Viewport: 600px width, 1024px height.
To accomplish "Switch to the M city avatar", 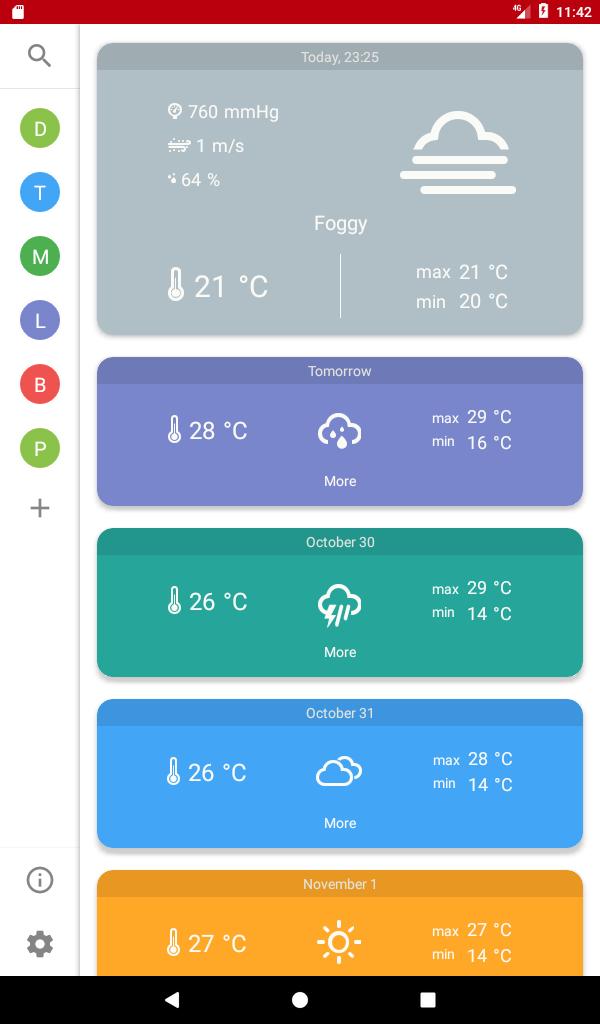I will point(40,256).
